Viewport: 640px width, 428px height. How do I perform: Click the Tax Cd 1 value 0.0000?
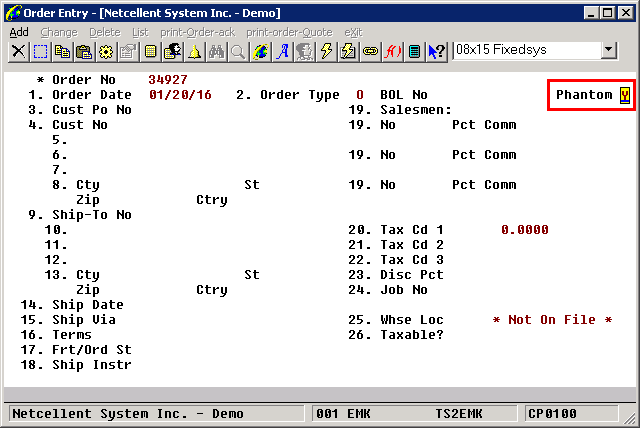click(524, 230)
